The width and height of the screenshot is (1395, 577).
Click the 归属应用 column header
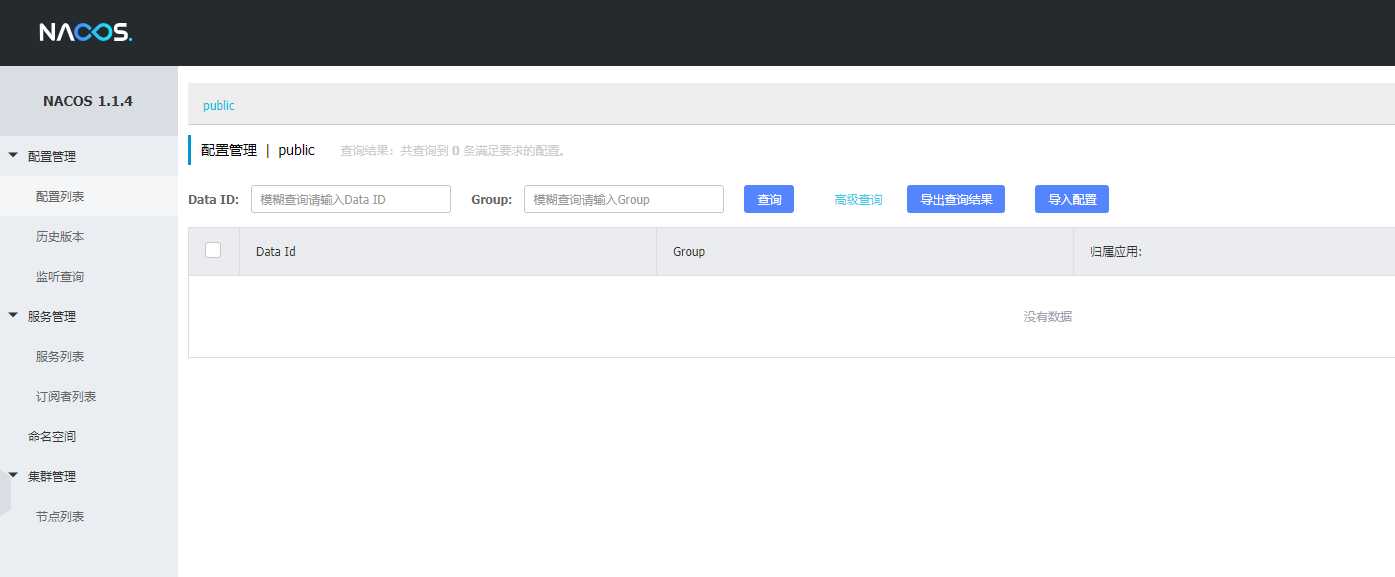(x=1116, y=251)
